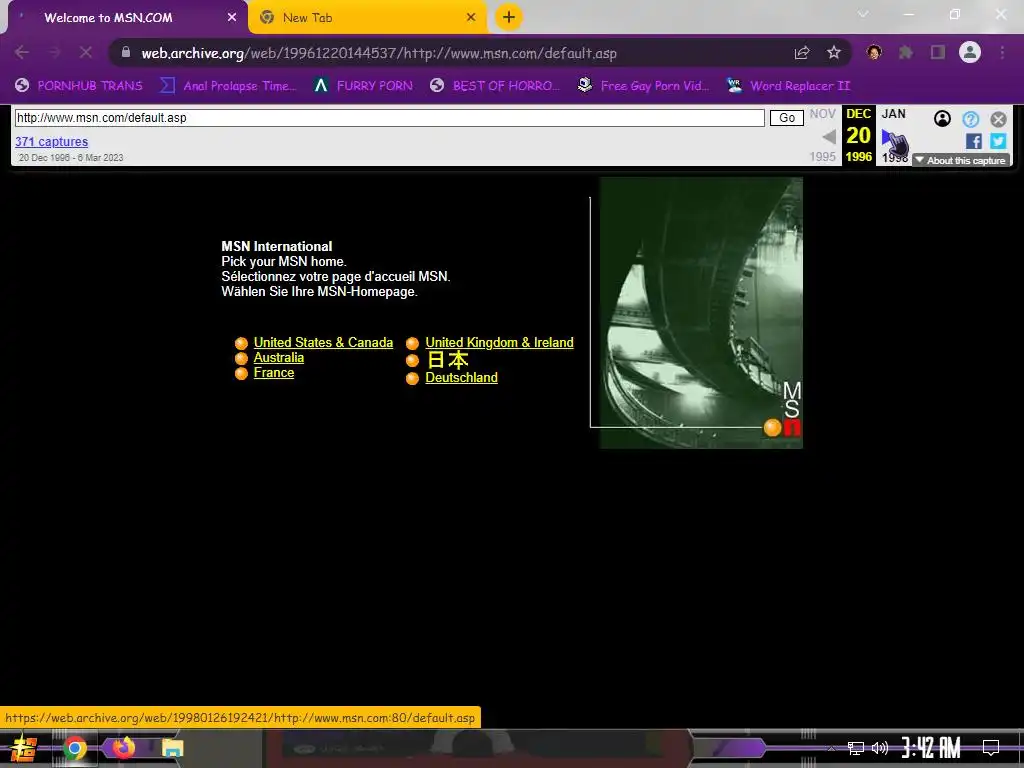The height and width of the screenshot is (768, 1024).
Task: Open United States & Canada link
Action: [x=323, y=342]
